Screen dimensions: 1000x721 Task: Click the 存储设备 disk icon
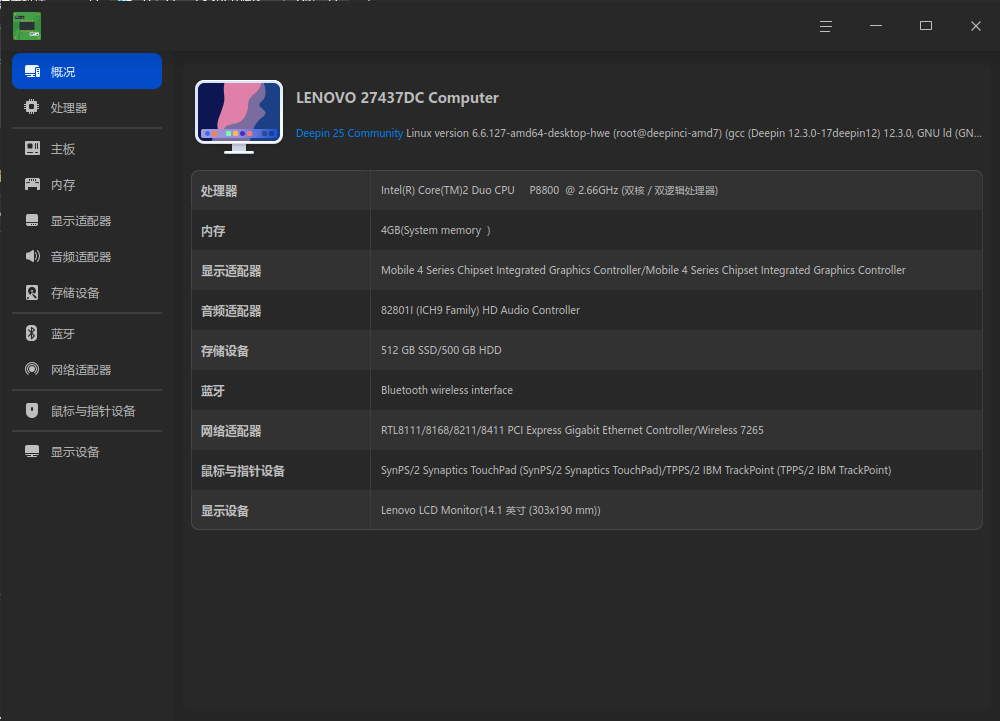tap(32, 293)
